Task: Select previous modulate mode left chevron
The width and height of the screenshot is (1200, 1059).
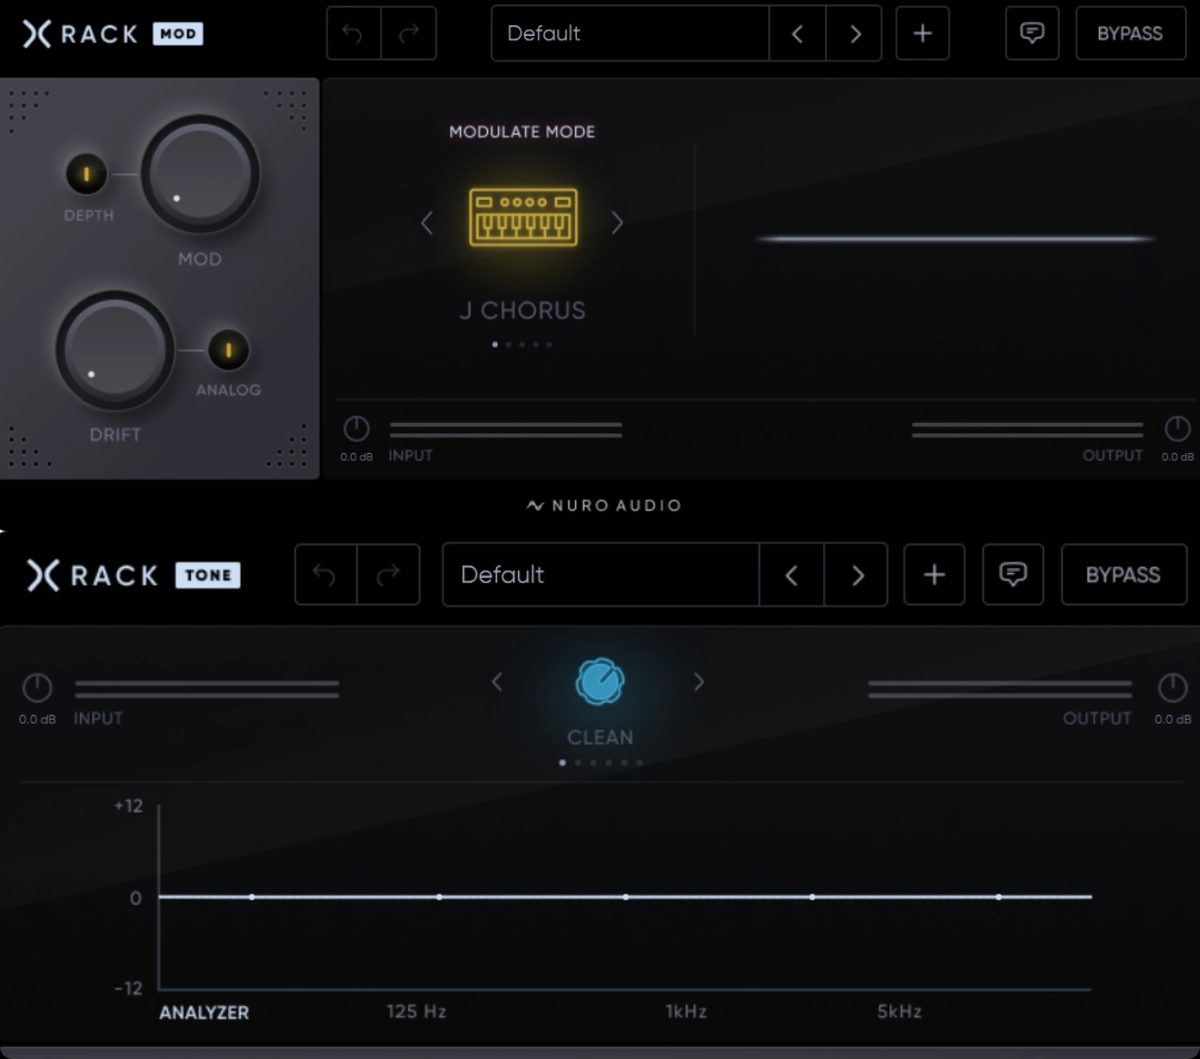Action: tap(427, 223)
